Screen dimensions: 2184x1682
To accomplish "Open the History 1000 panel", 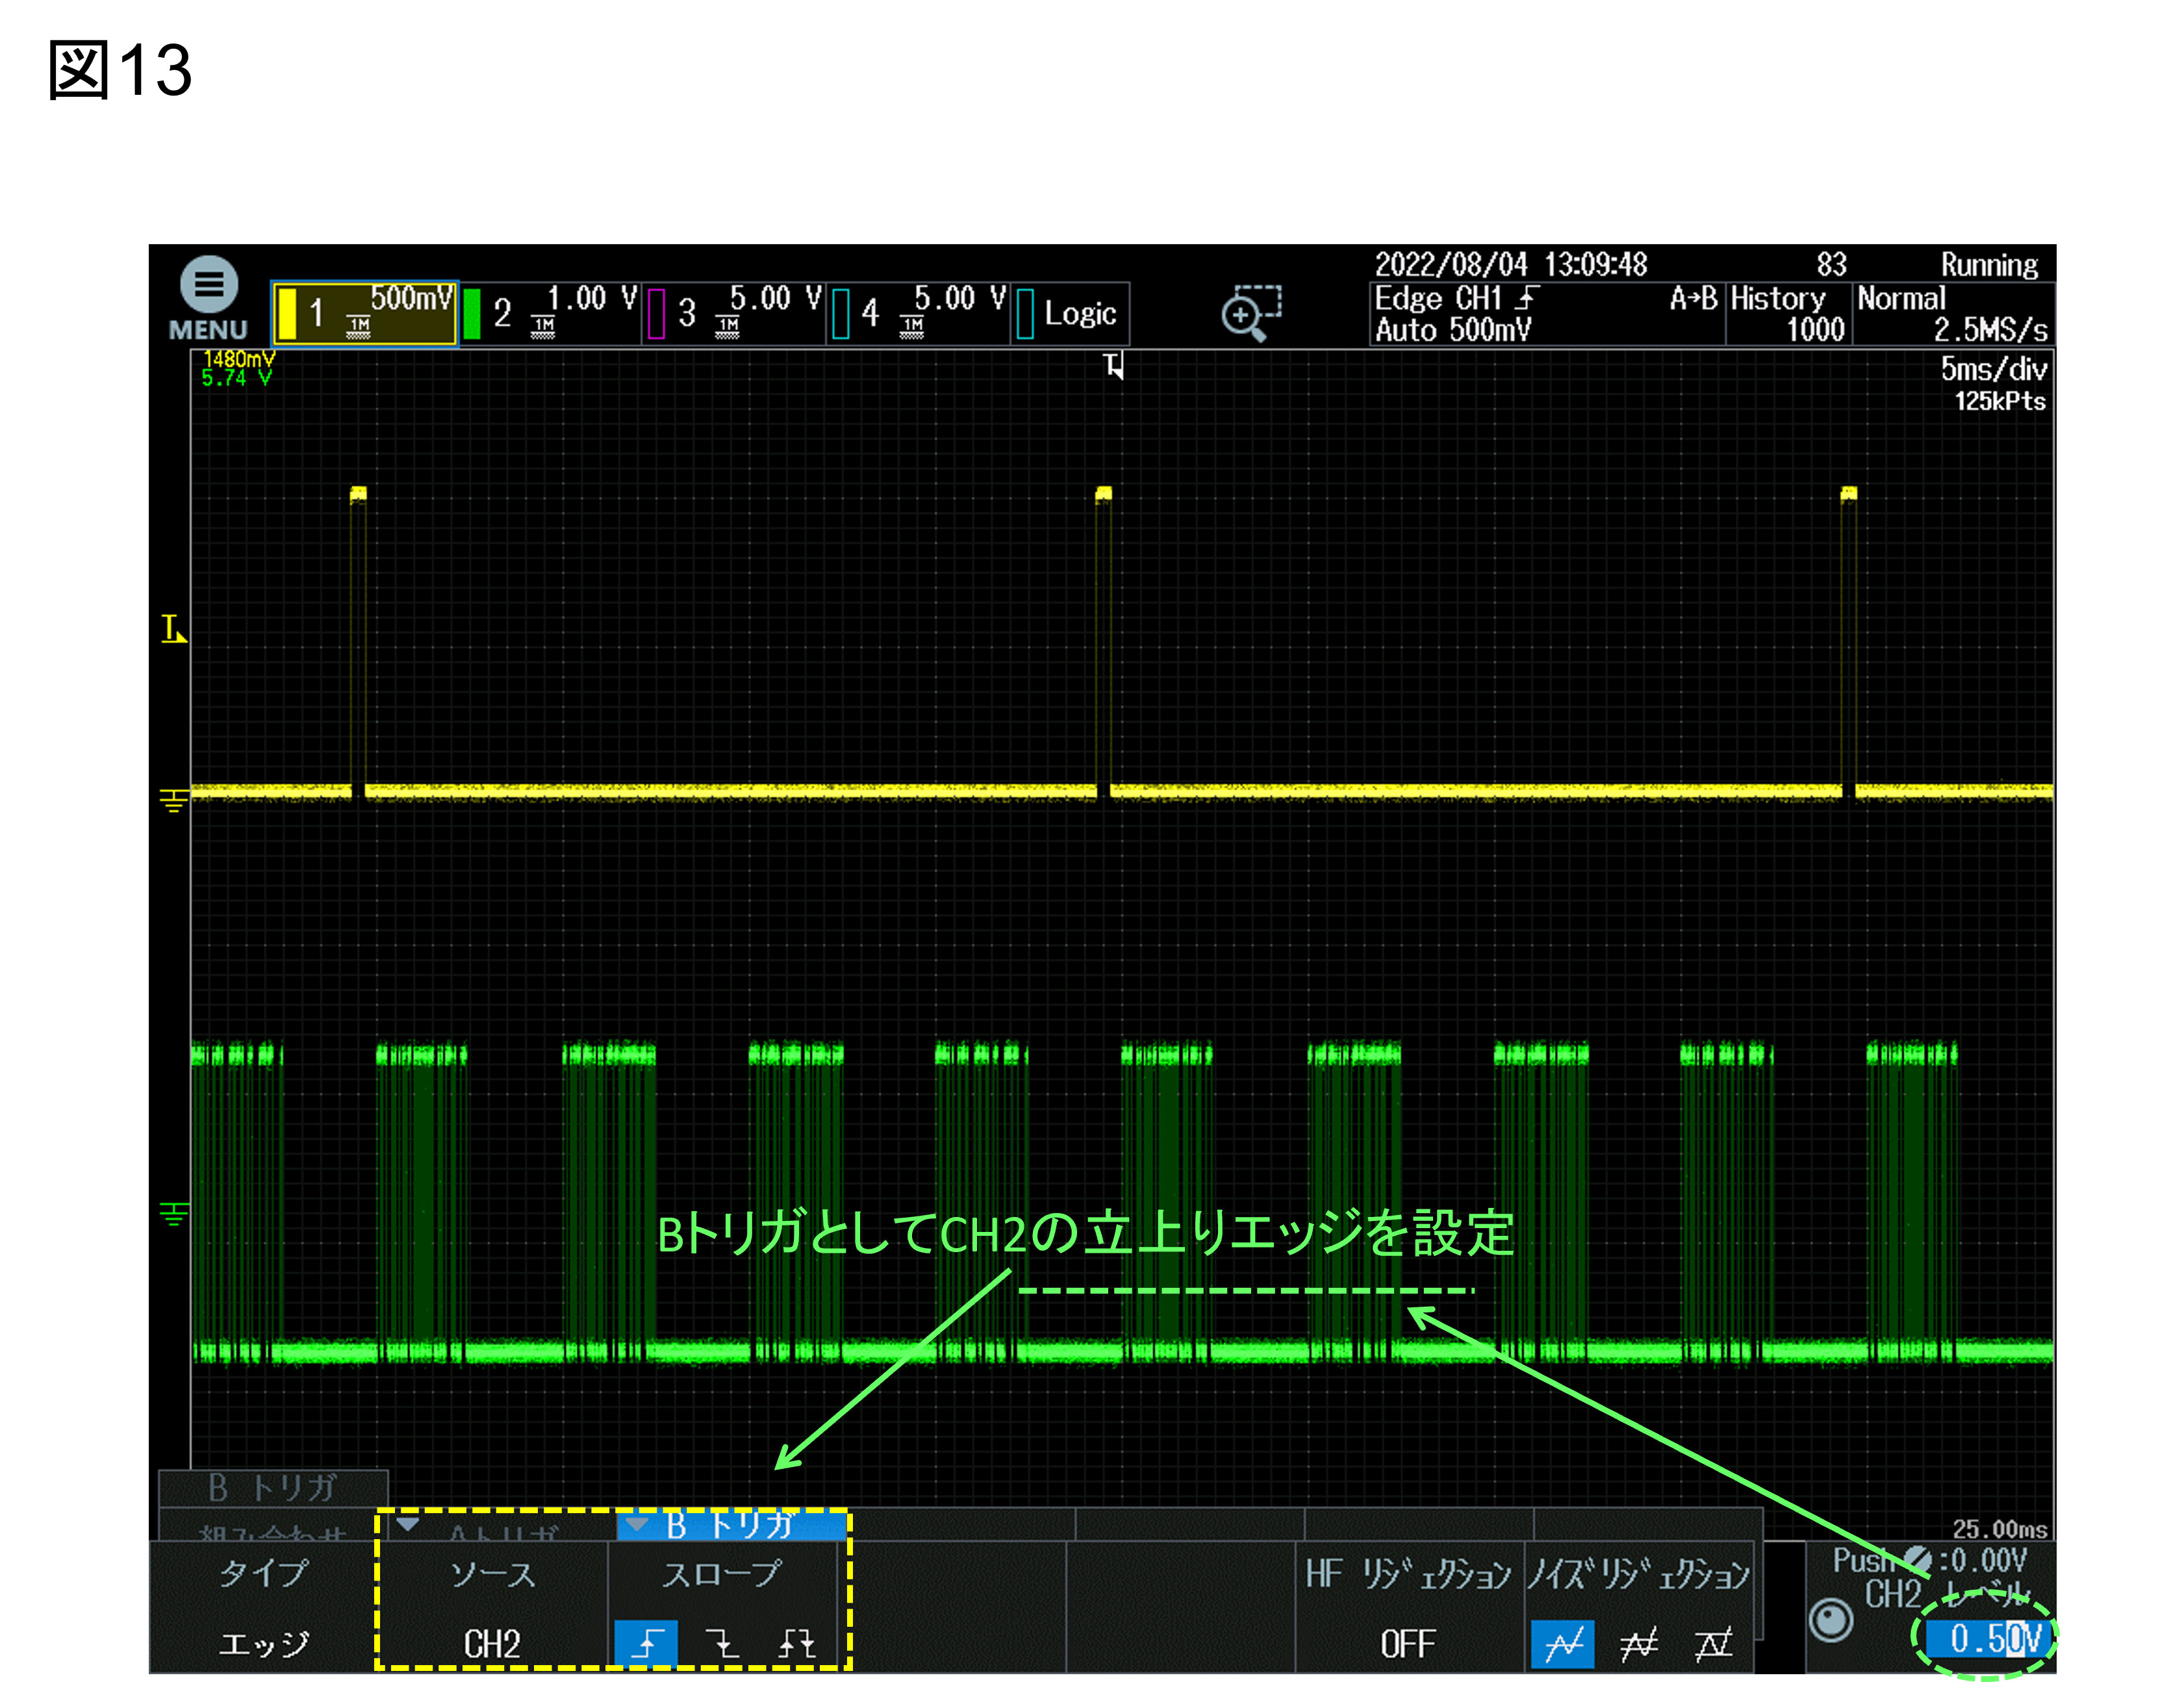I will coord(1788,314).
